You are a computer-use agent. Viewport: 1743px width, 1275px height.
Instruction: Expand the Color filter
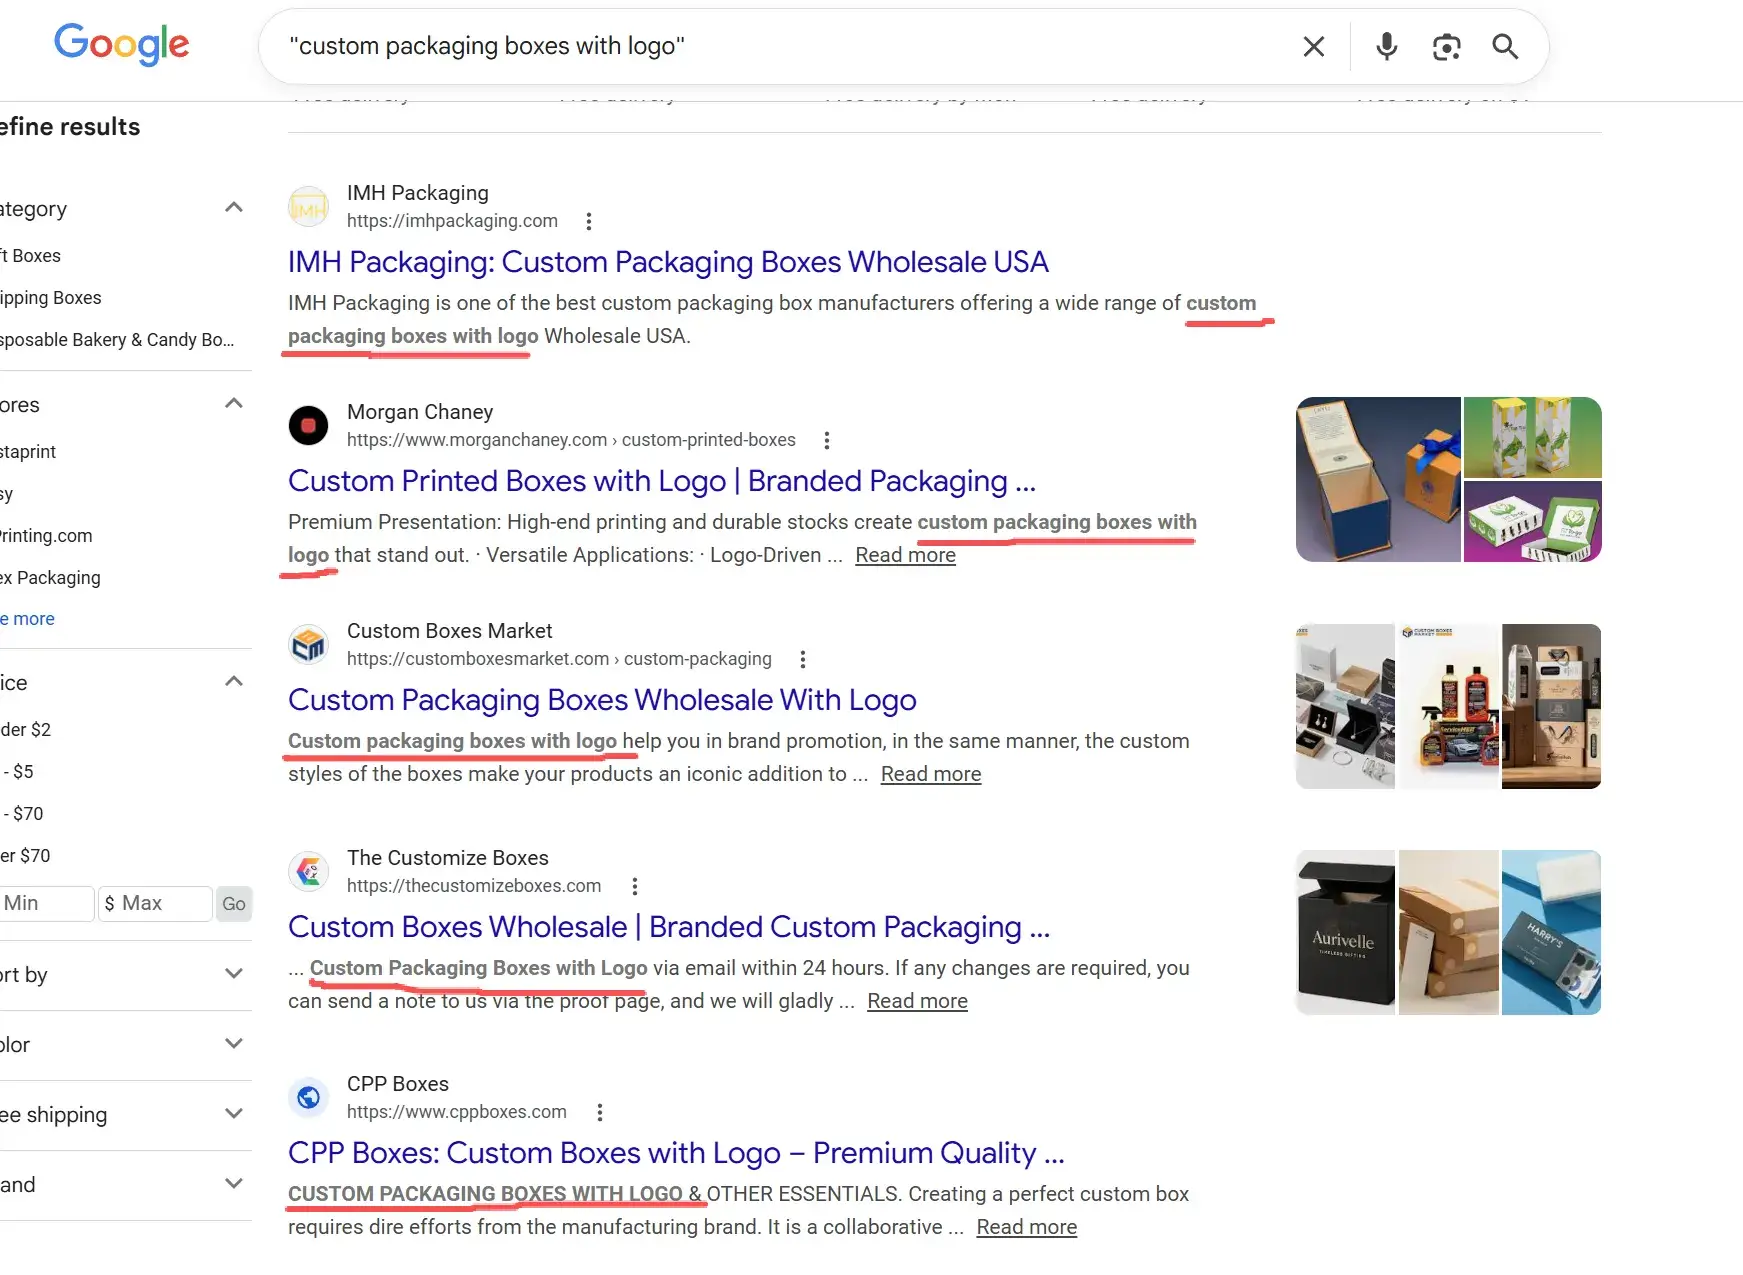(234, 1044)
